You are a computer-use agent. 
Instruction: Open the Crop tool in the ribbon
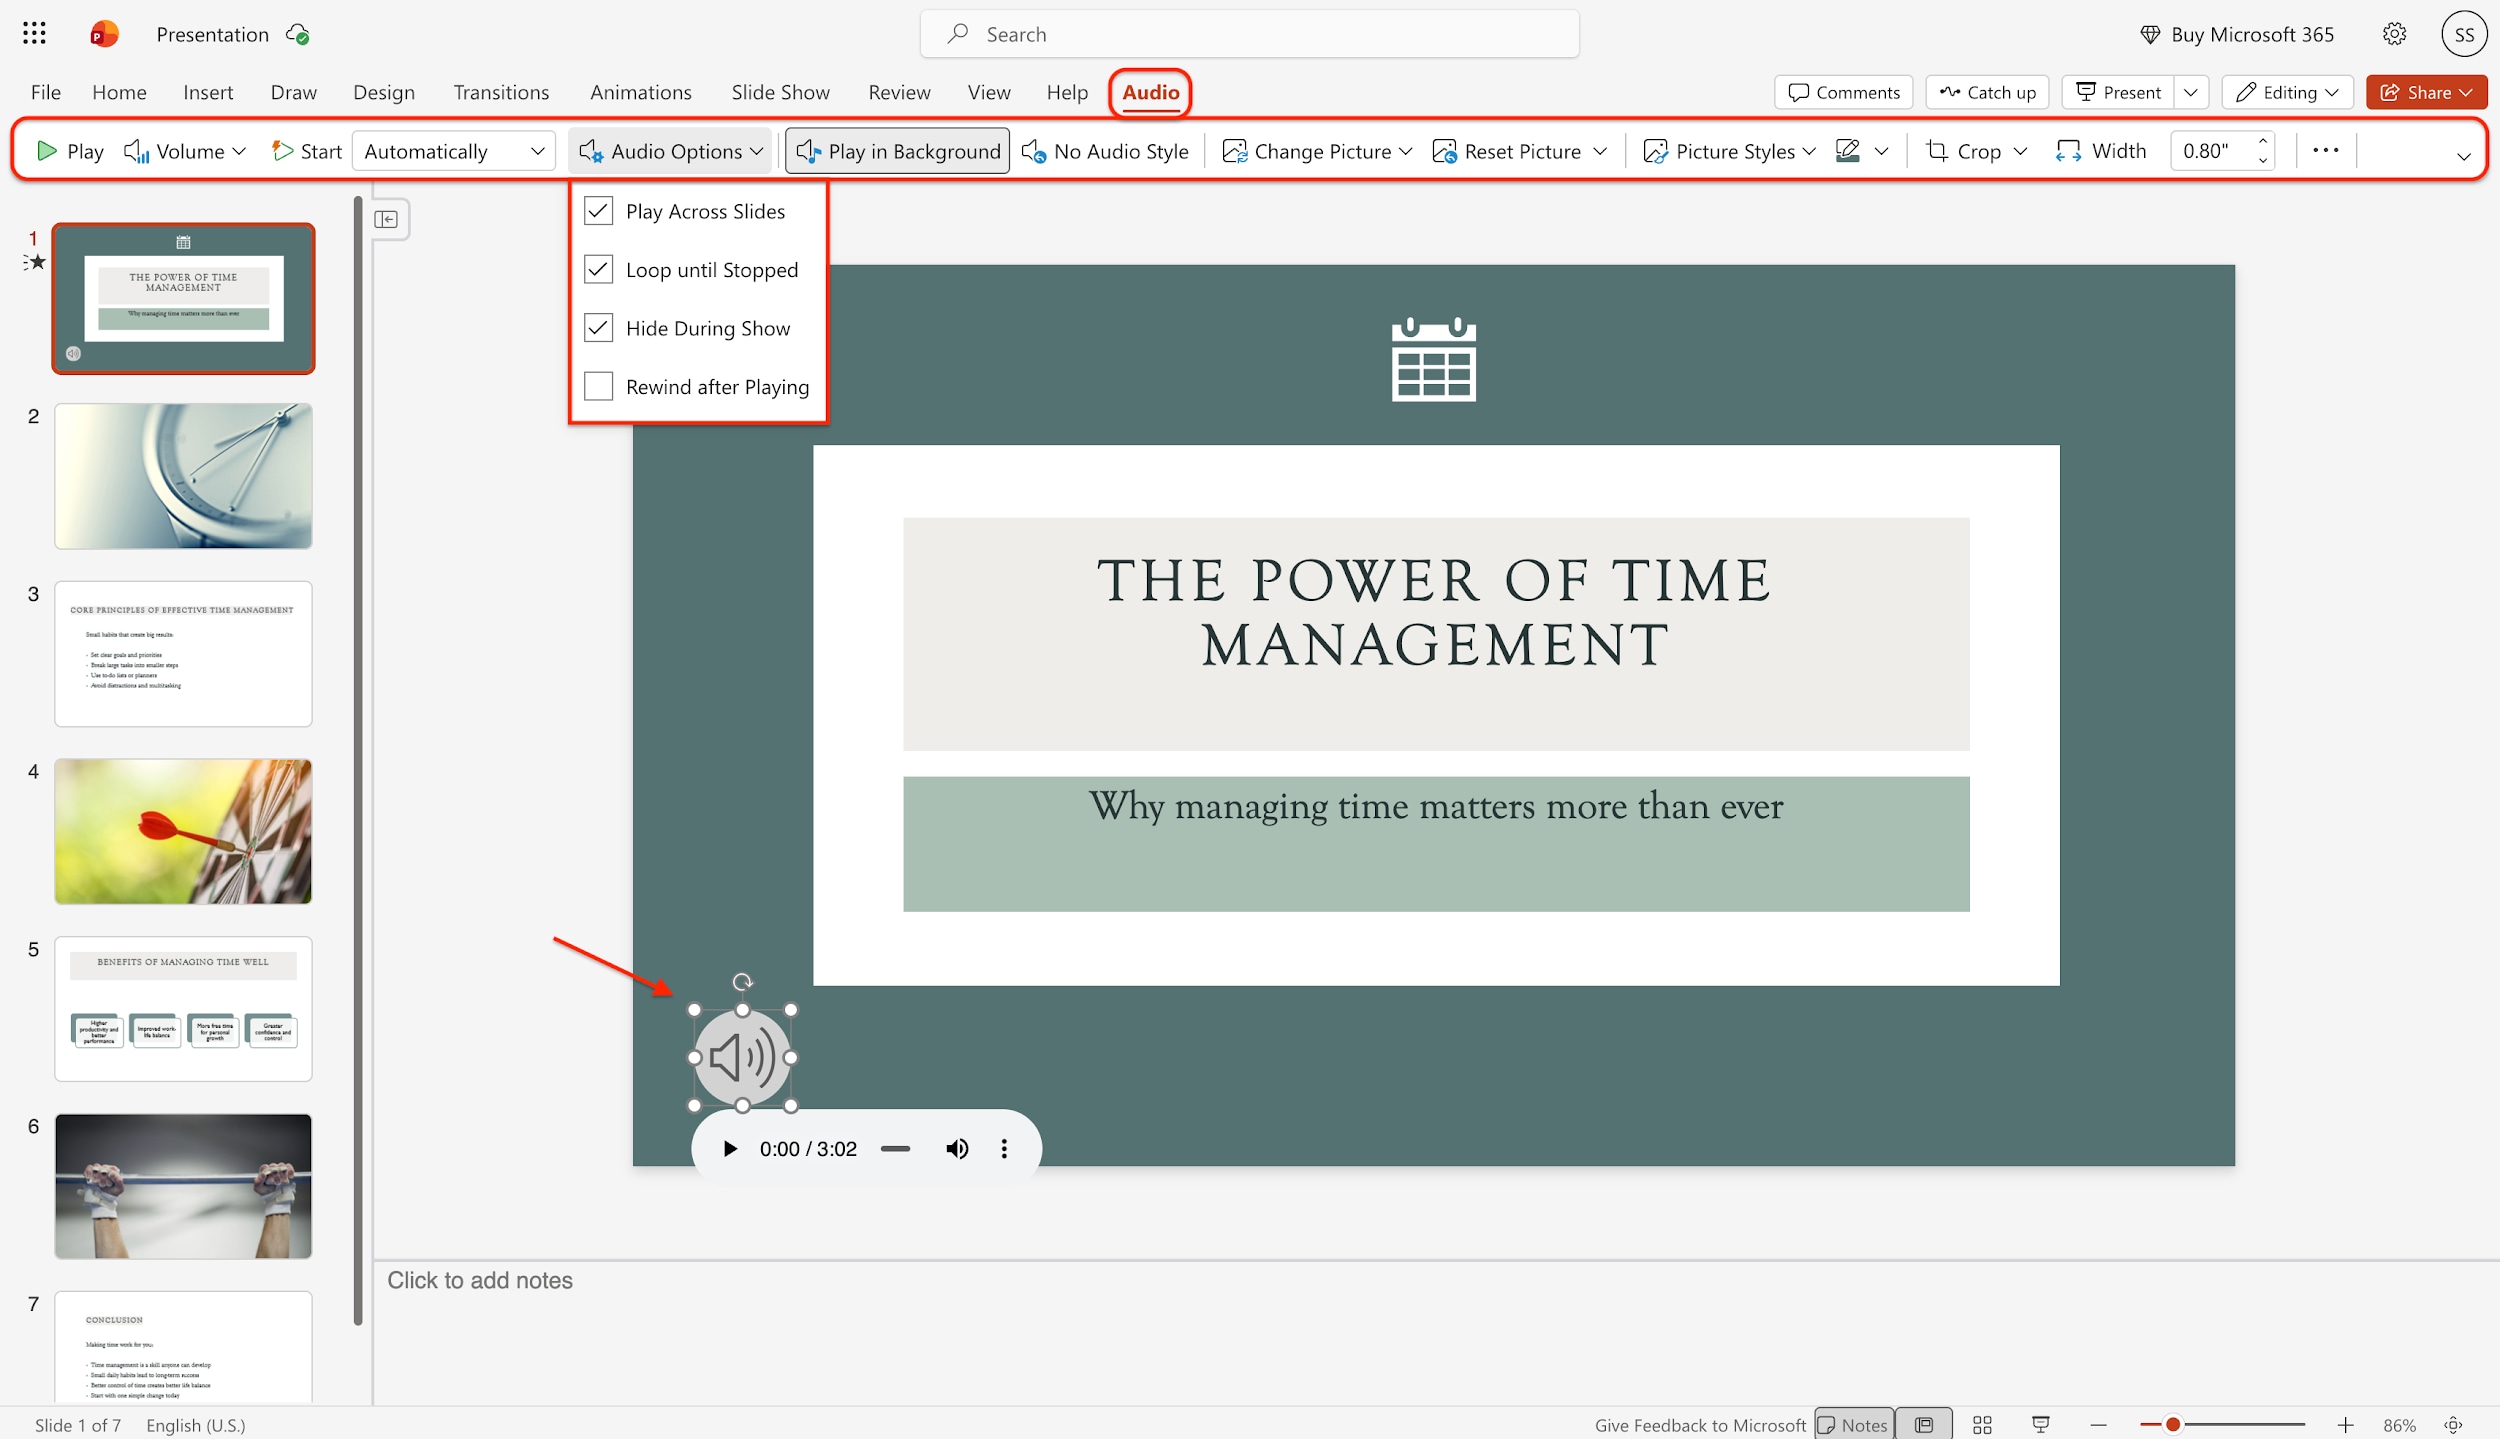1976,151
